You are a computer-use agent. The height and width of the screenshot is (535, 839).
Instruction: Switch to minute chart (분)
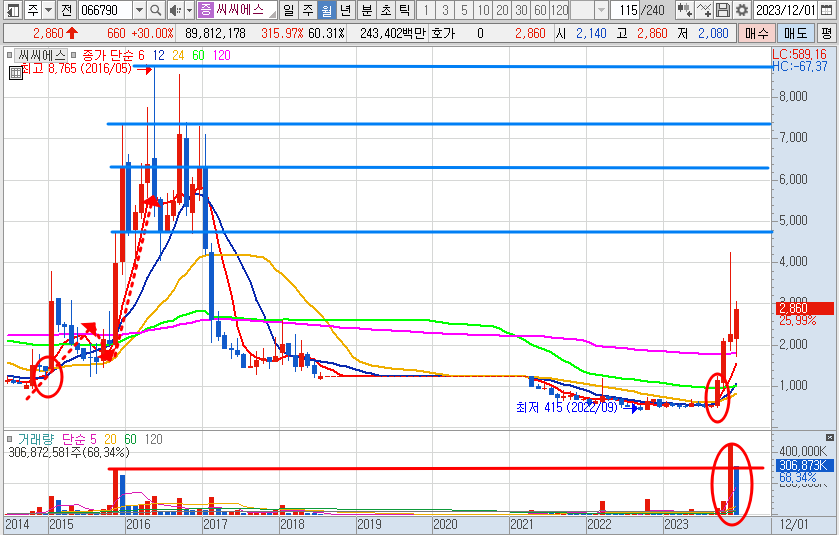[x=367, y=10]
